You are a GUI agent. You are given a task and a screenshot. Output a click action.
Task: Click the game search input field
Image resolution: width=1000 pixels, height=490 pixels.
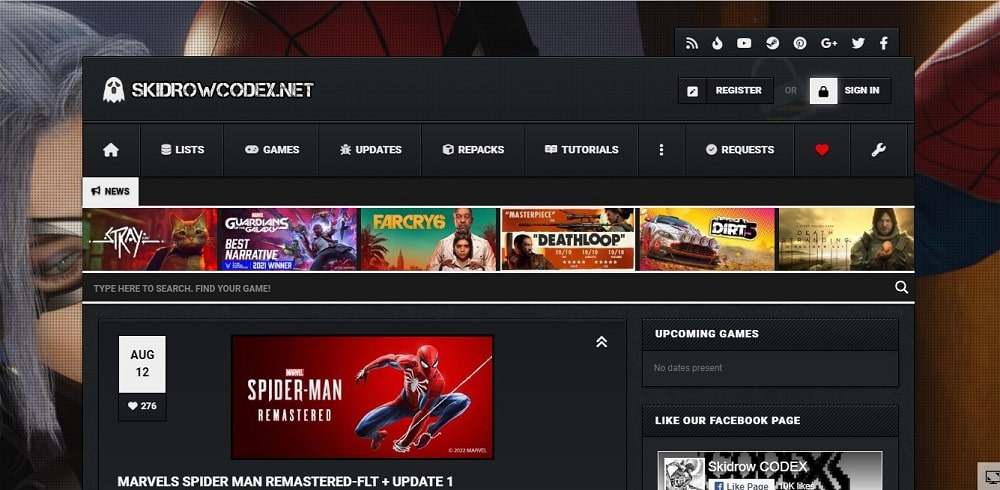[x=488, y=288]
